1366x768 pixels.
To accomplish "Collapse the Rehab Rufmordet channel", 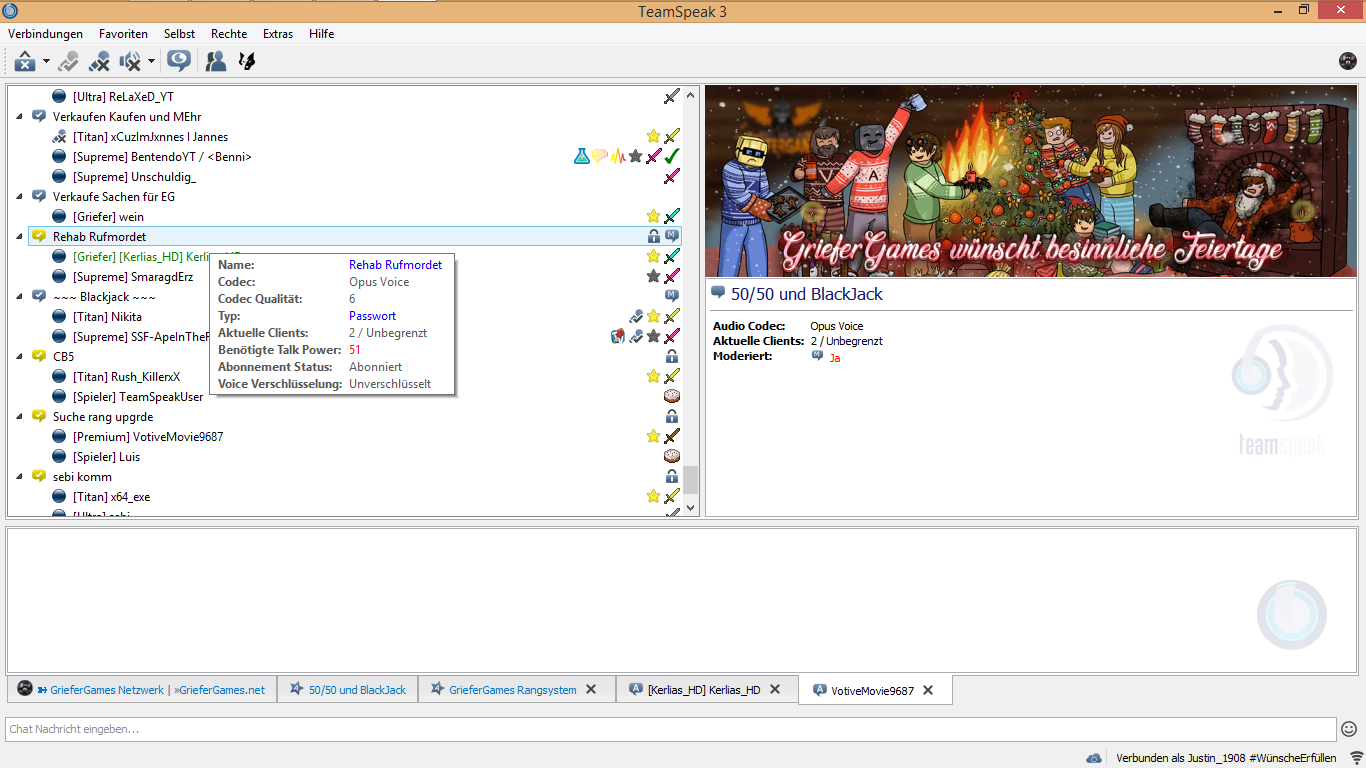I will pyautogui.click(x=20, y=237).
